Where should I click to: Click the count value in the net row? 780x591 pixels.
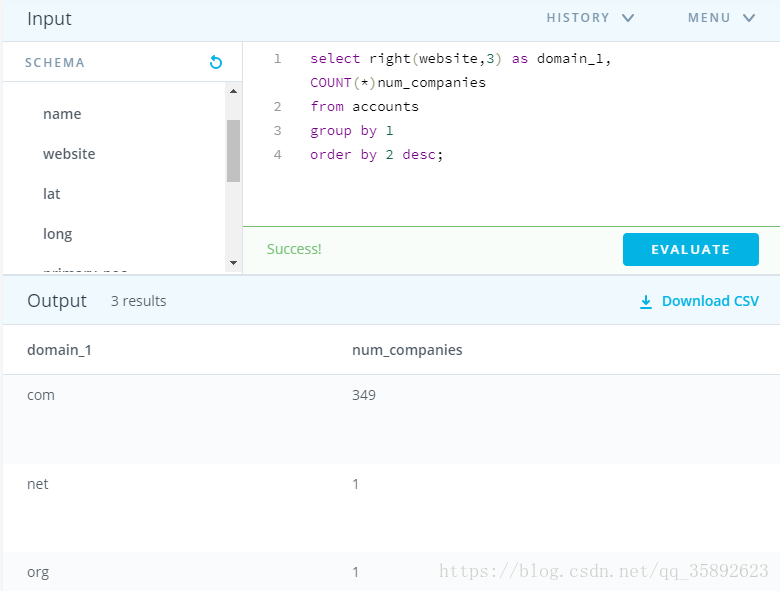[355, 484]
